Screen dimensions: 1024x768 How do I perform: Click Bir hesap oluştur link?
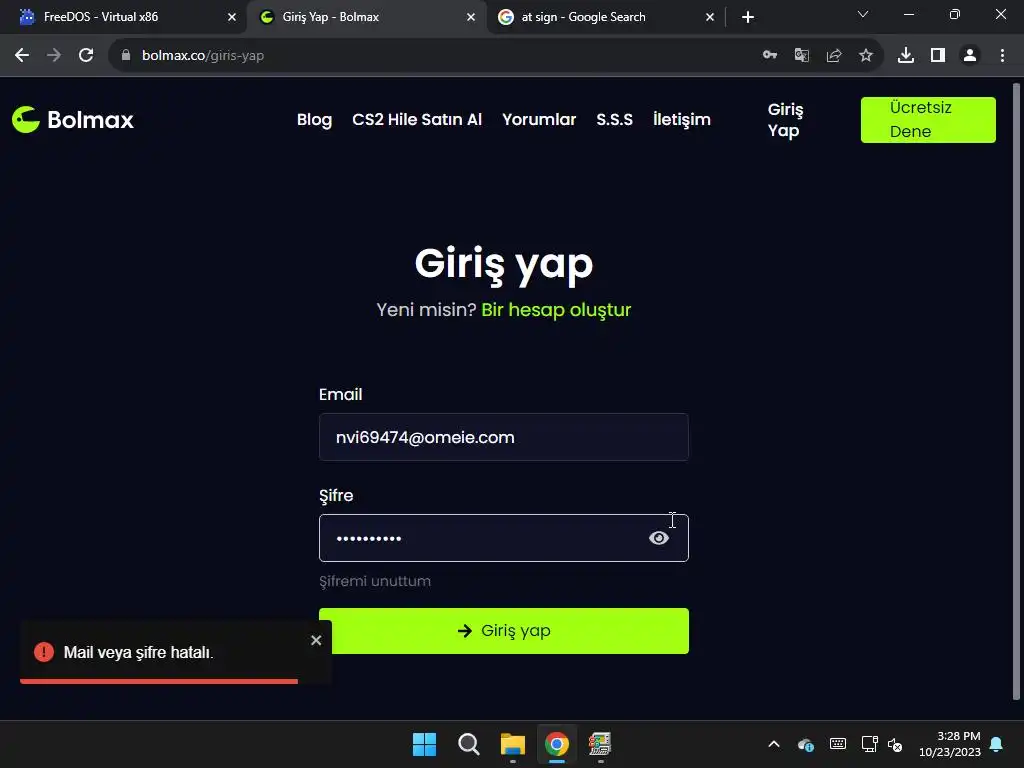click(556, 310)
